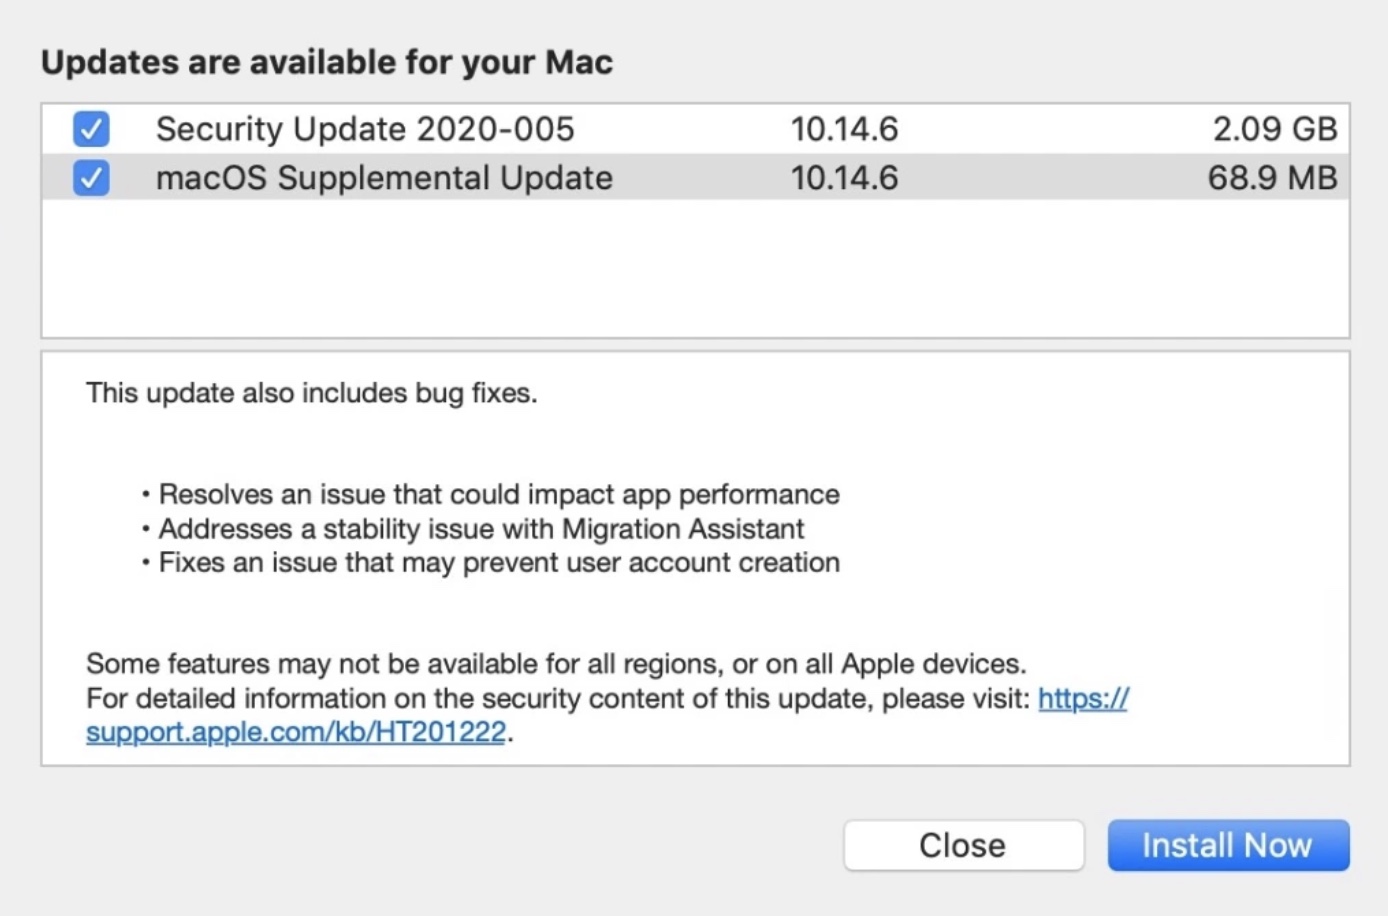Click the user account creation bullet point
The width and height of the screenshot is (1388, 920).
(x=499, y=562)
